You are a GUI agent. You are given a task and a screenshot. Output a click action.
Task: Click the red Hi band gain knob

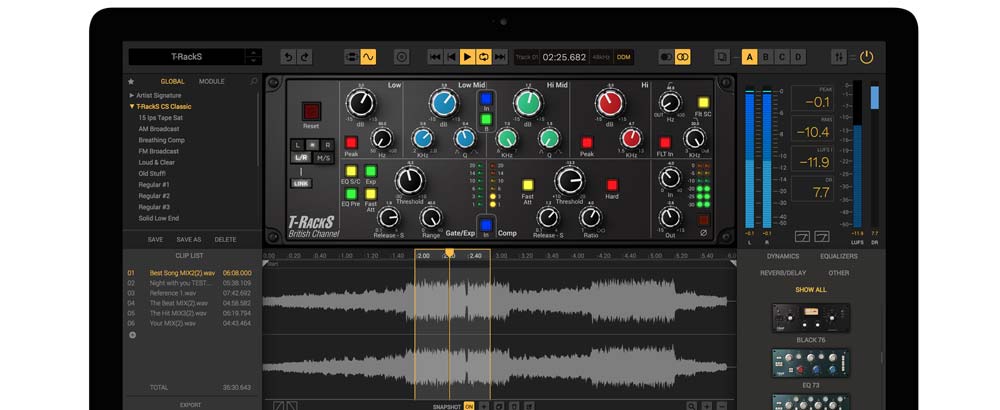(x=610, y=103)
